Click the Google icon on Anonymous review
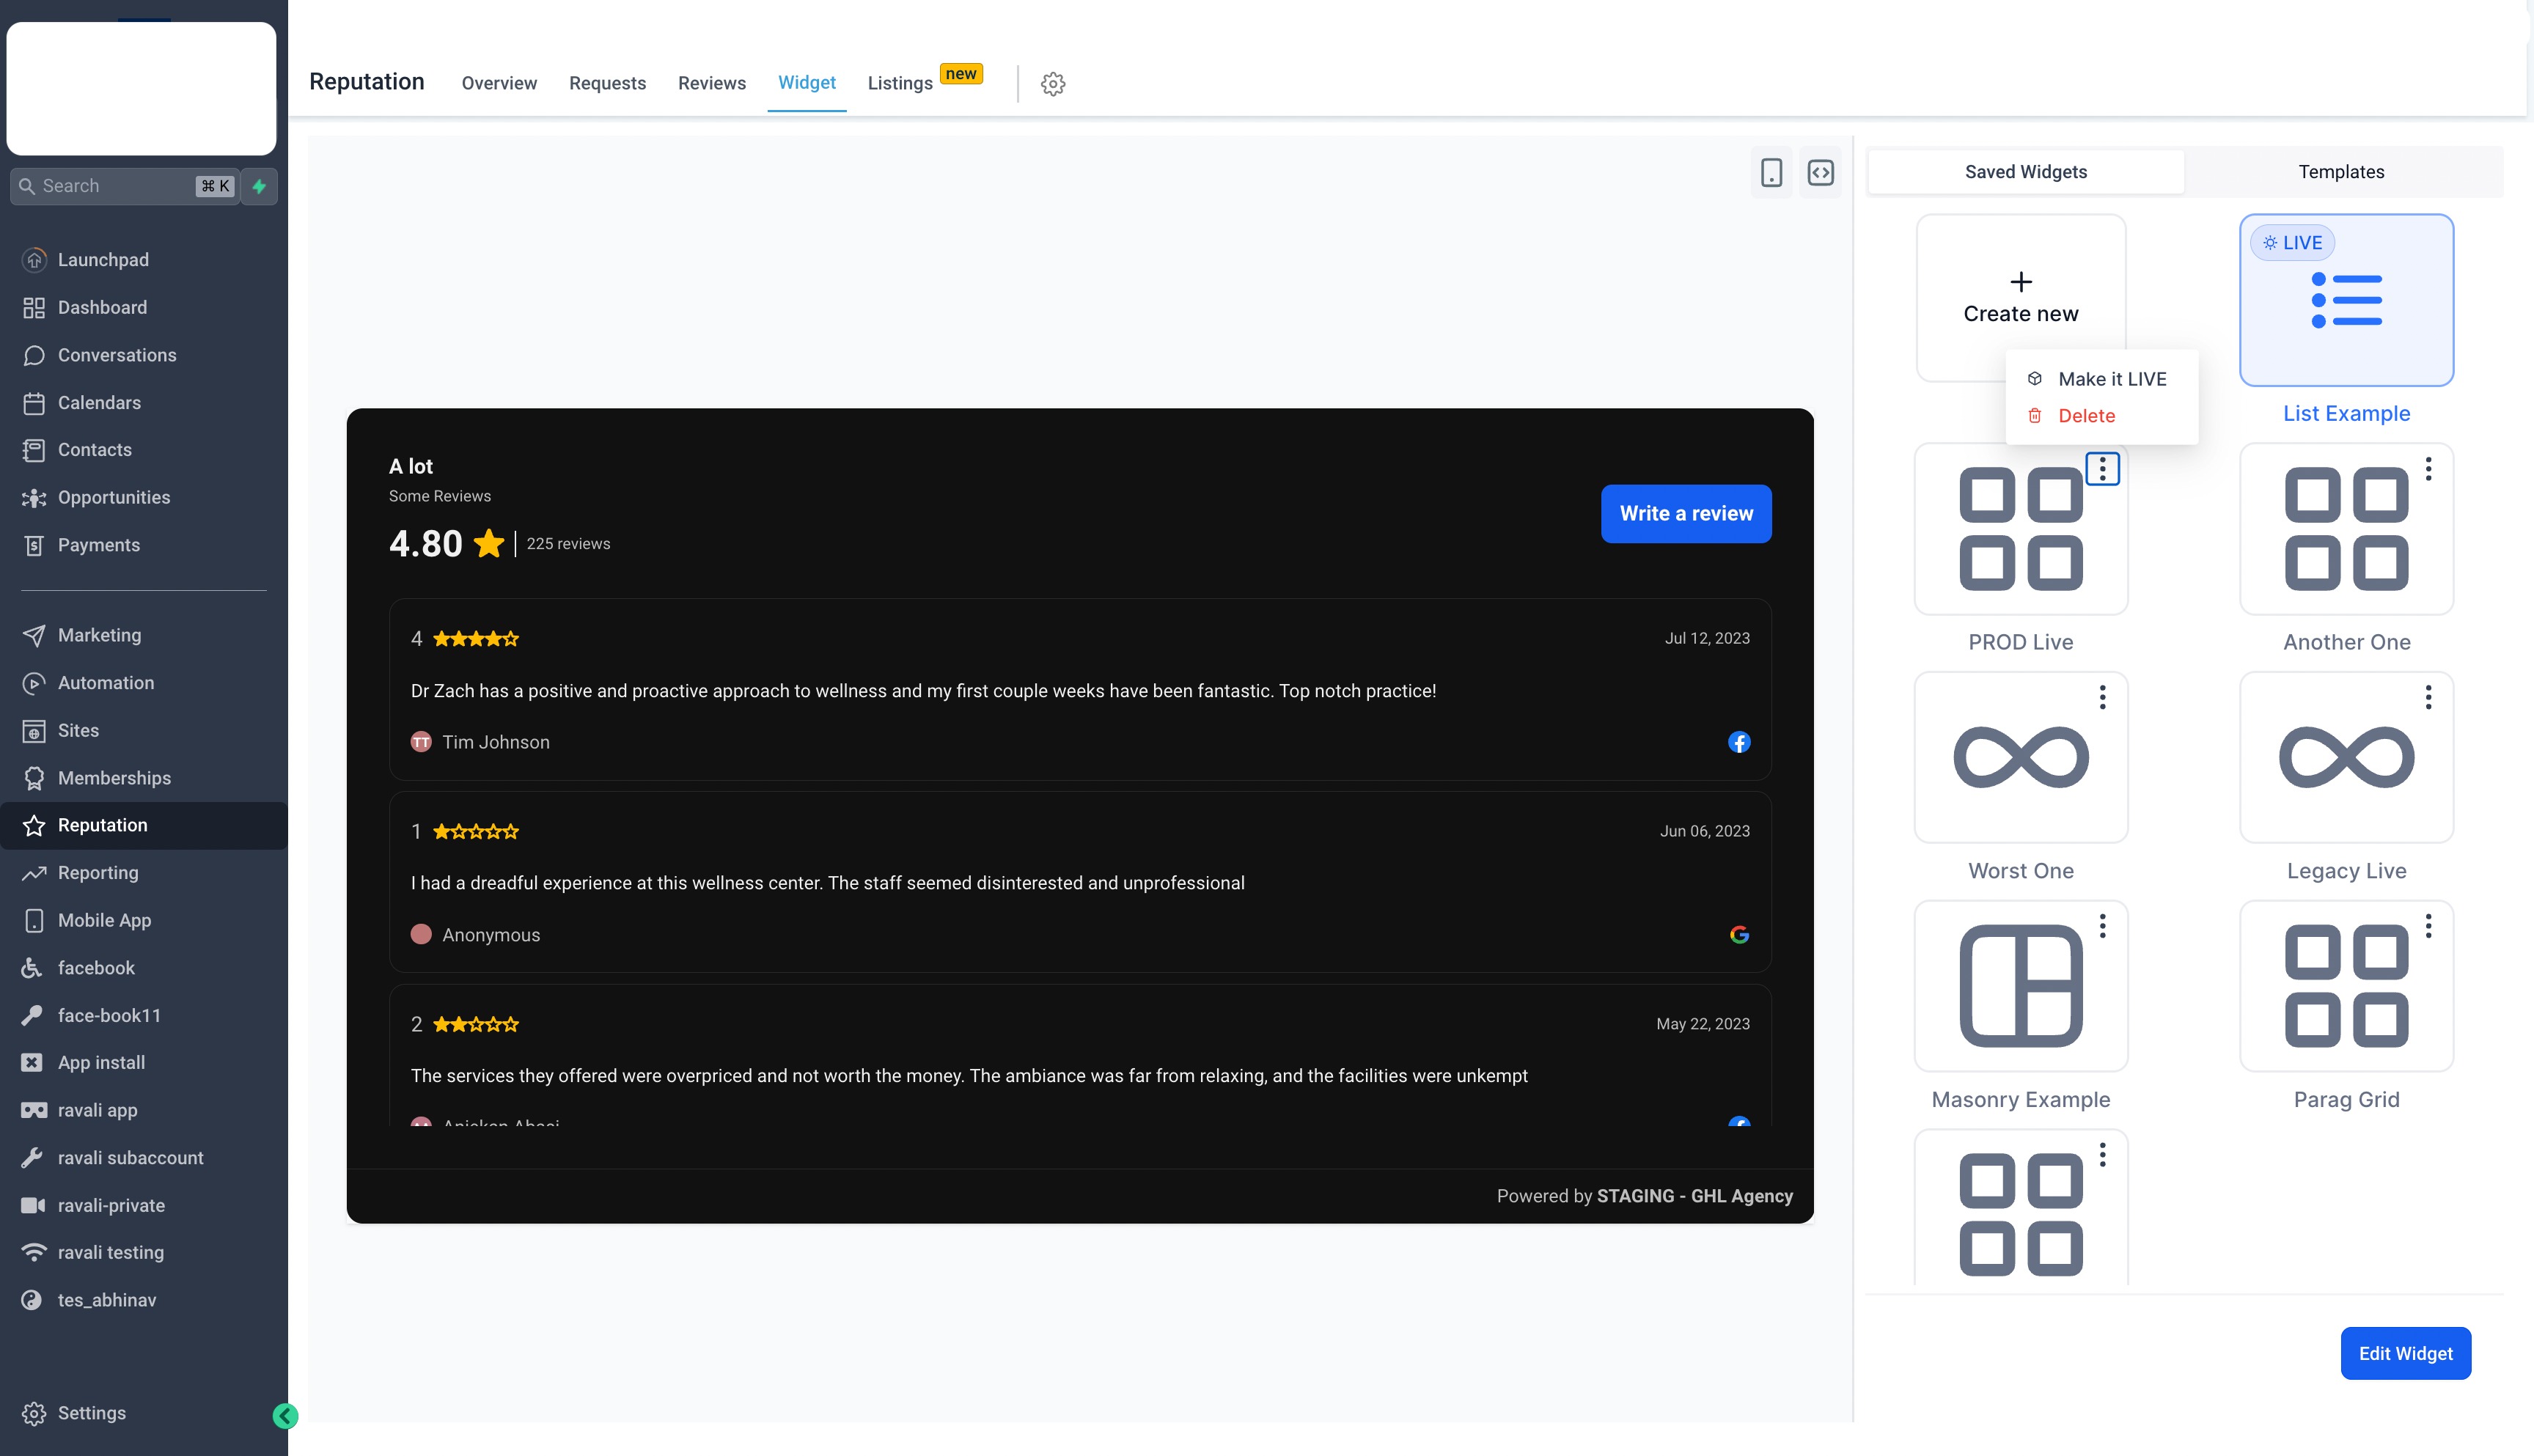This screenshot has height=1456, width=2534. coord(1739,934)
